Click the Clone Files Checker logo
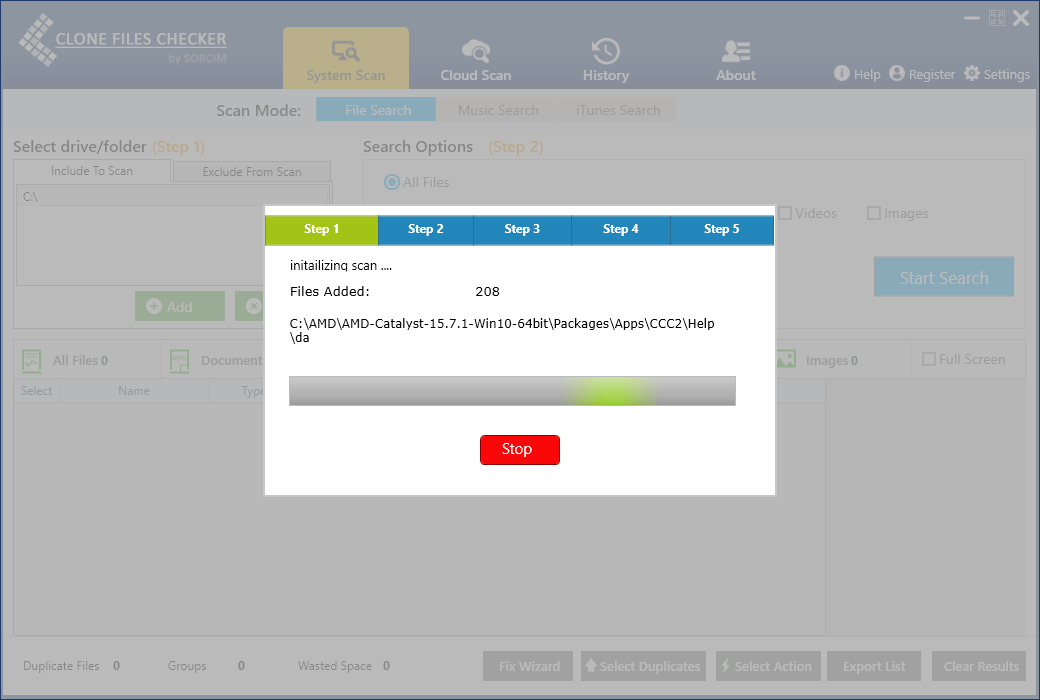The height and width of the screenshot is (700, 1040). click(x=123, y=41)
